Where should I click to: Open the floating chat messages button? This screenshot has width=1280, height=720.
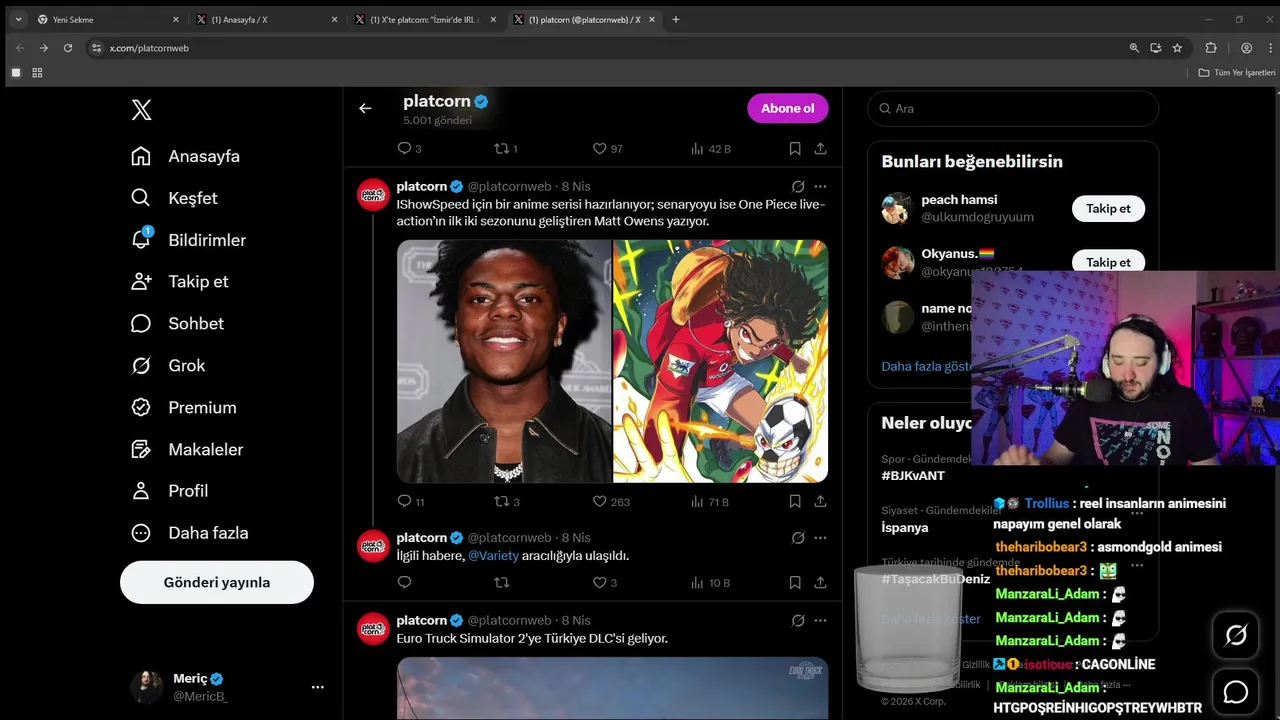[1236, 692]
